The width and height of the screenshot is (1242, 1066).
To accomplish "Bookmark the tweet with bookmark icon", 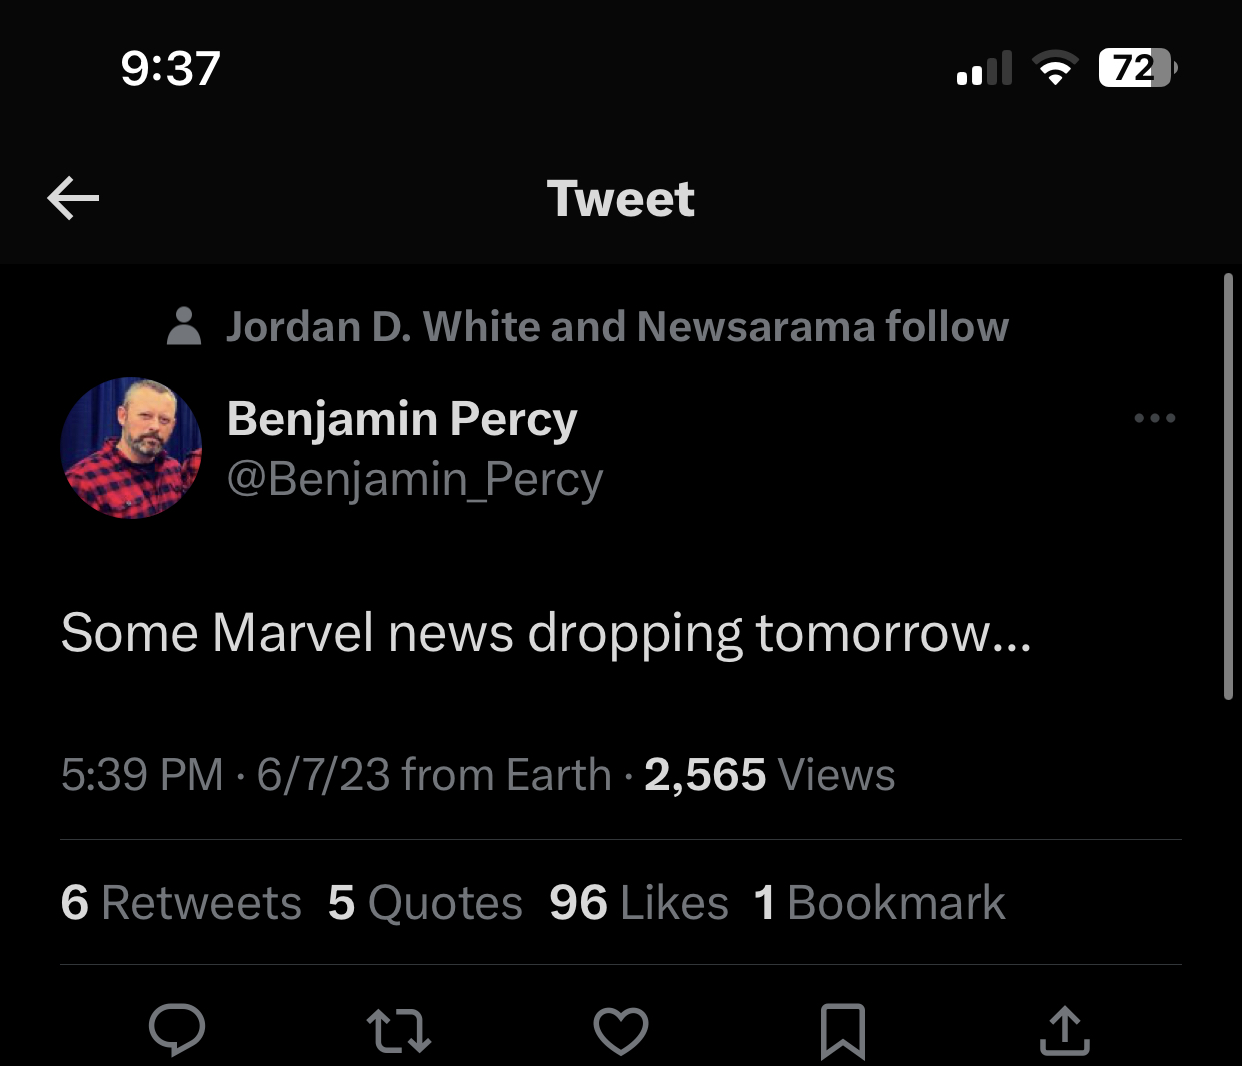I will 842,1031.
